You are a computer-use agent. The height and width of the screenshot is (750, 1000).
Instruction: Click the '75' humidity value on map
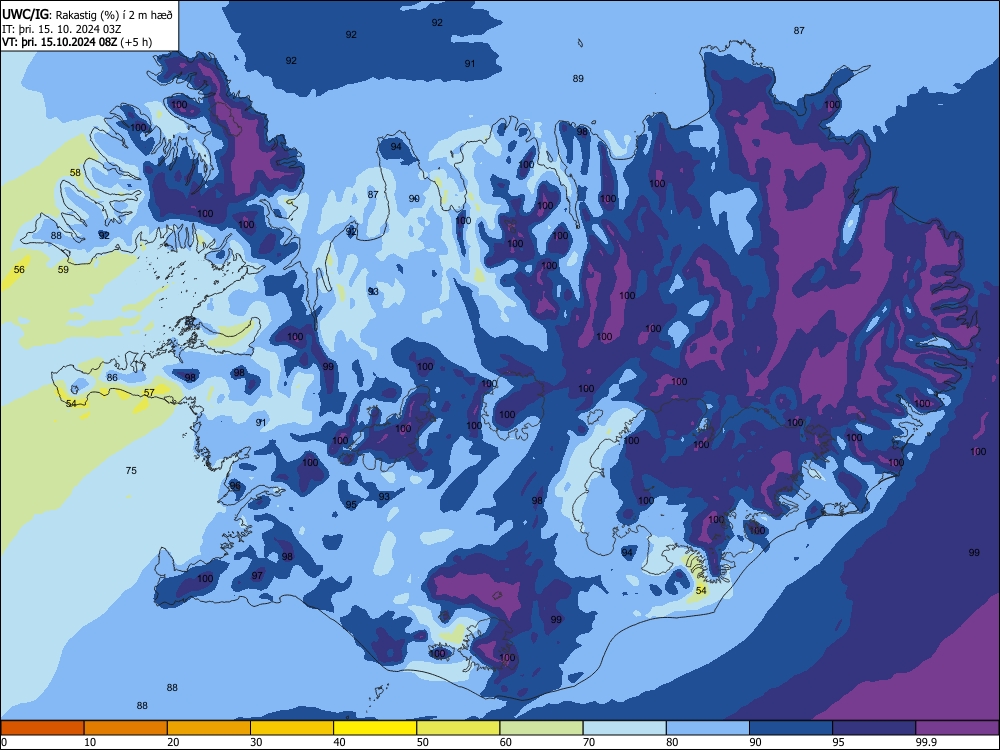pos(131,471)
